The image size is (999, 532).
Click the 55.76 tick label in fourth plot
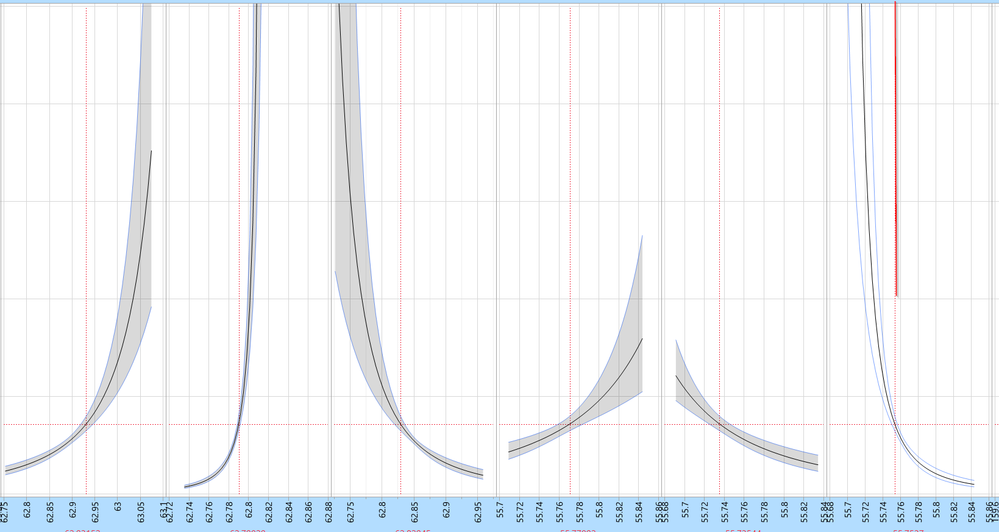pos(559,511)
